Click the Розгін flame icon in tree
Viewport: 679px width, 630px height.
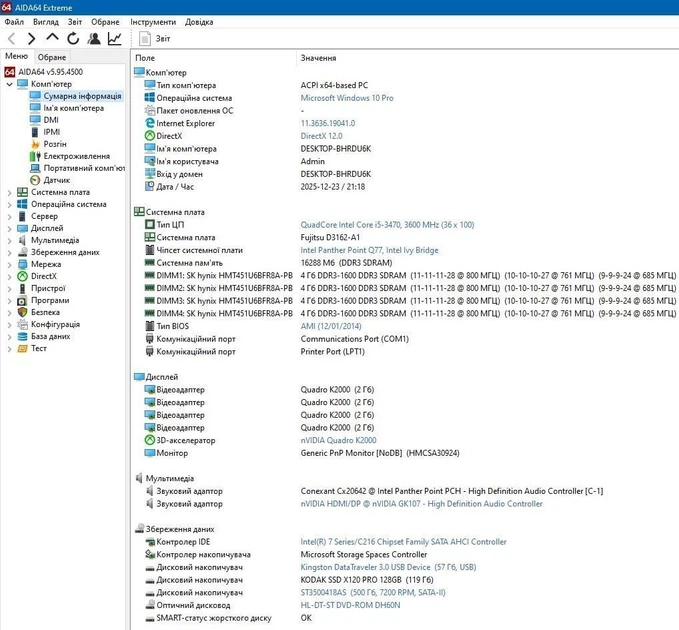click(x=35, y=144)
